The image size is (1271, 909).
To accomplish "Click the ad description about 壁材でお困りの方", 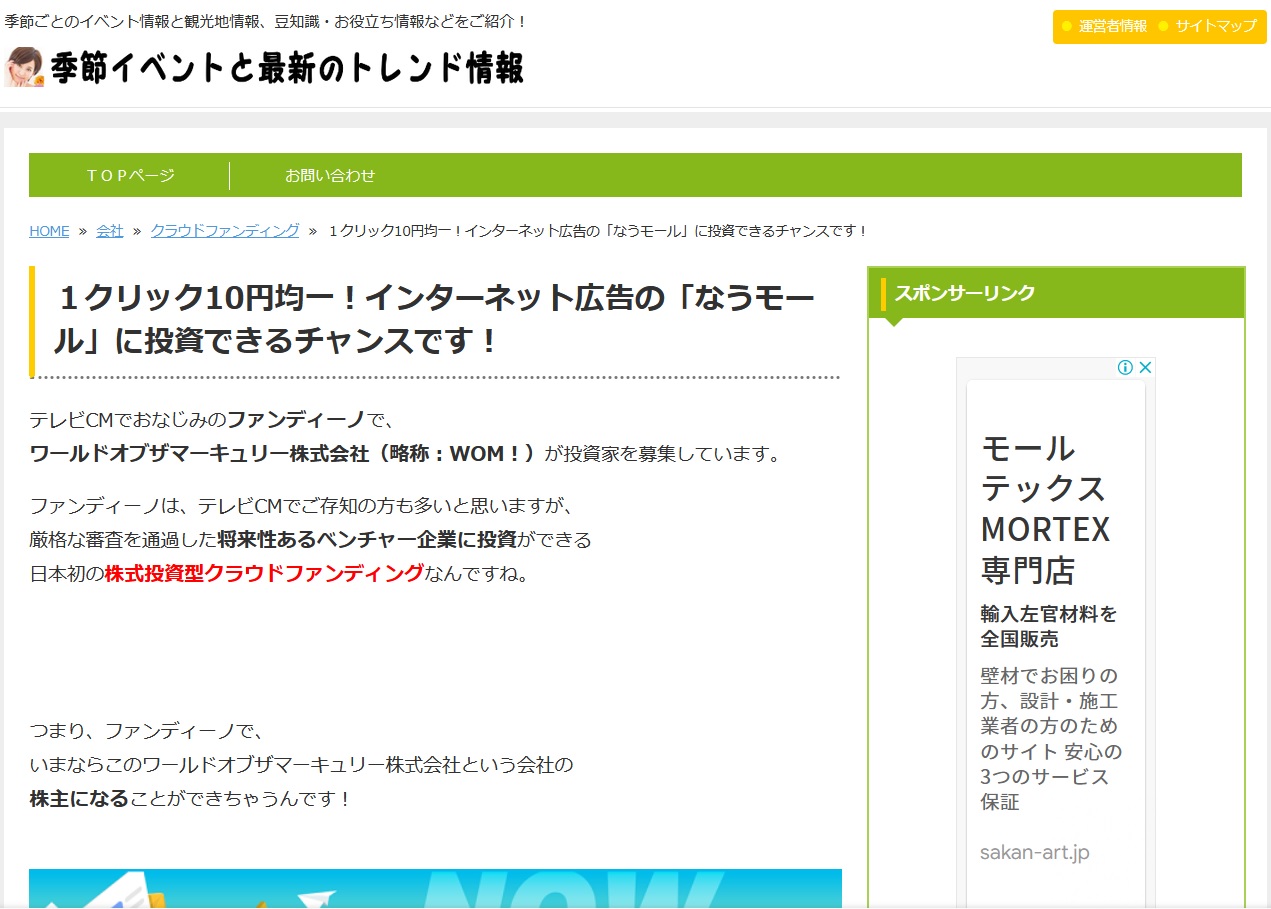I will click(1049, 738).
